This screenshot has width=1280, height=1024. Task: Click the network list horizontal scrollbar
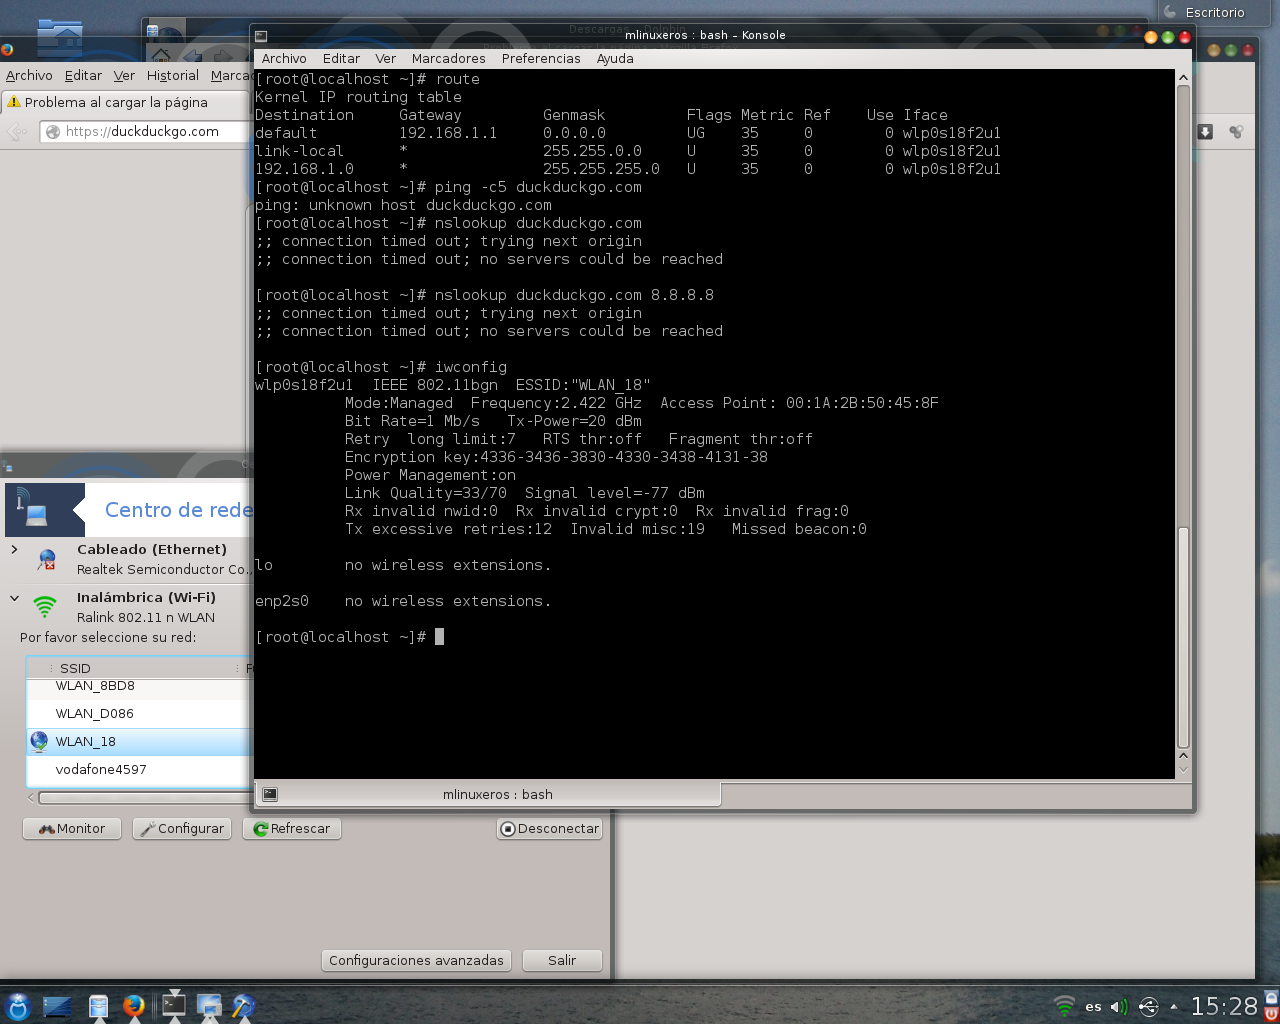coord(145,798)
